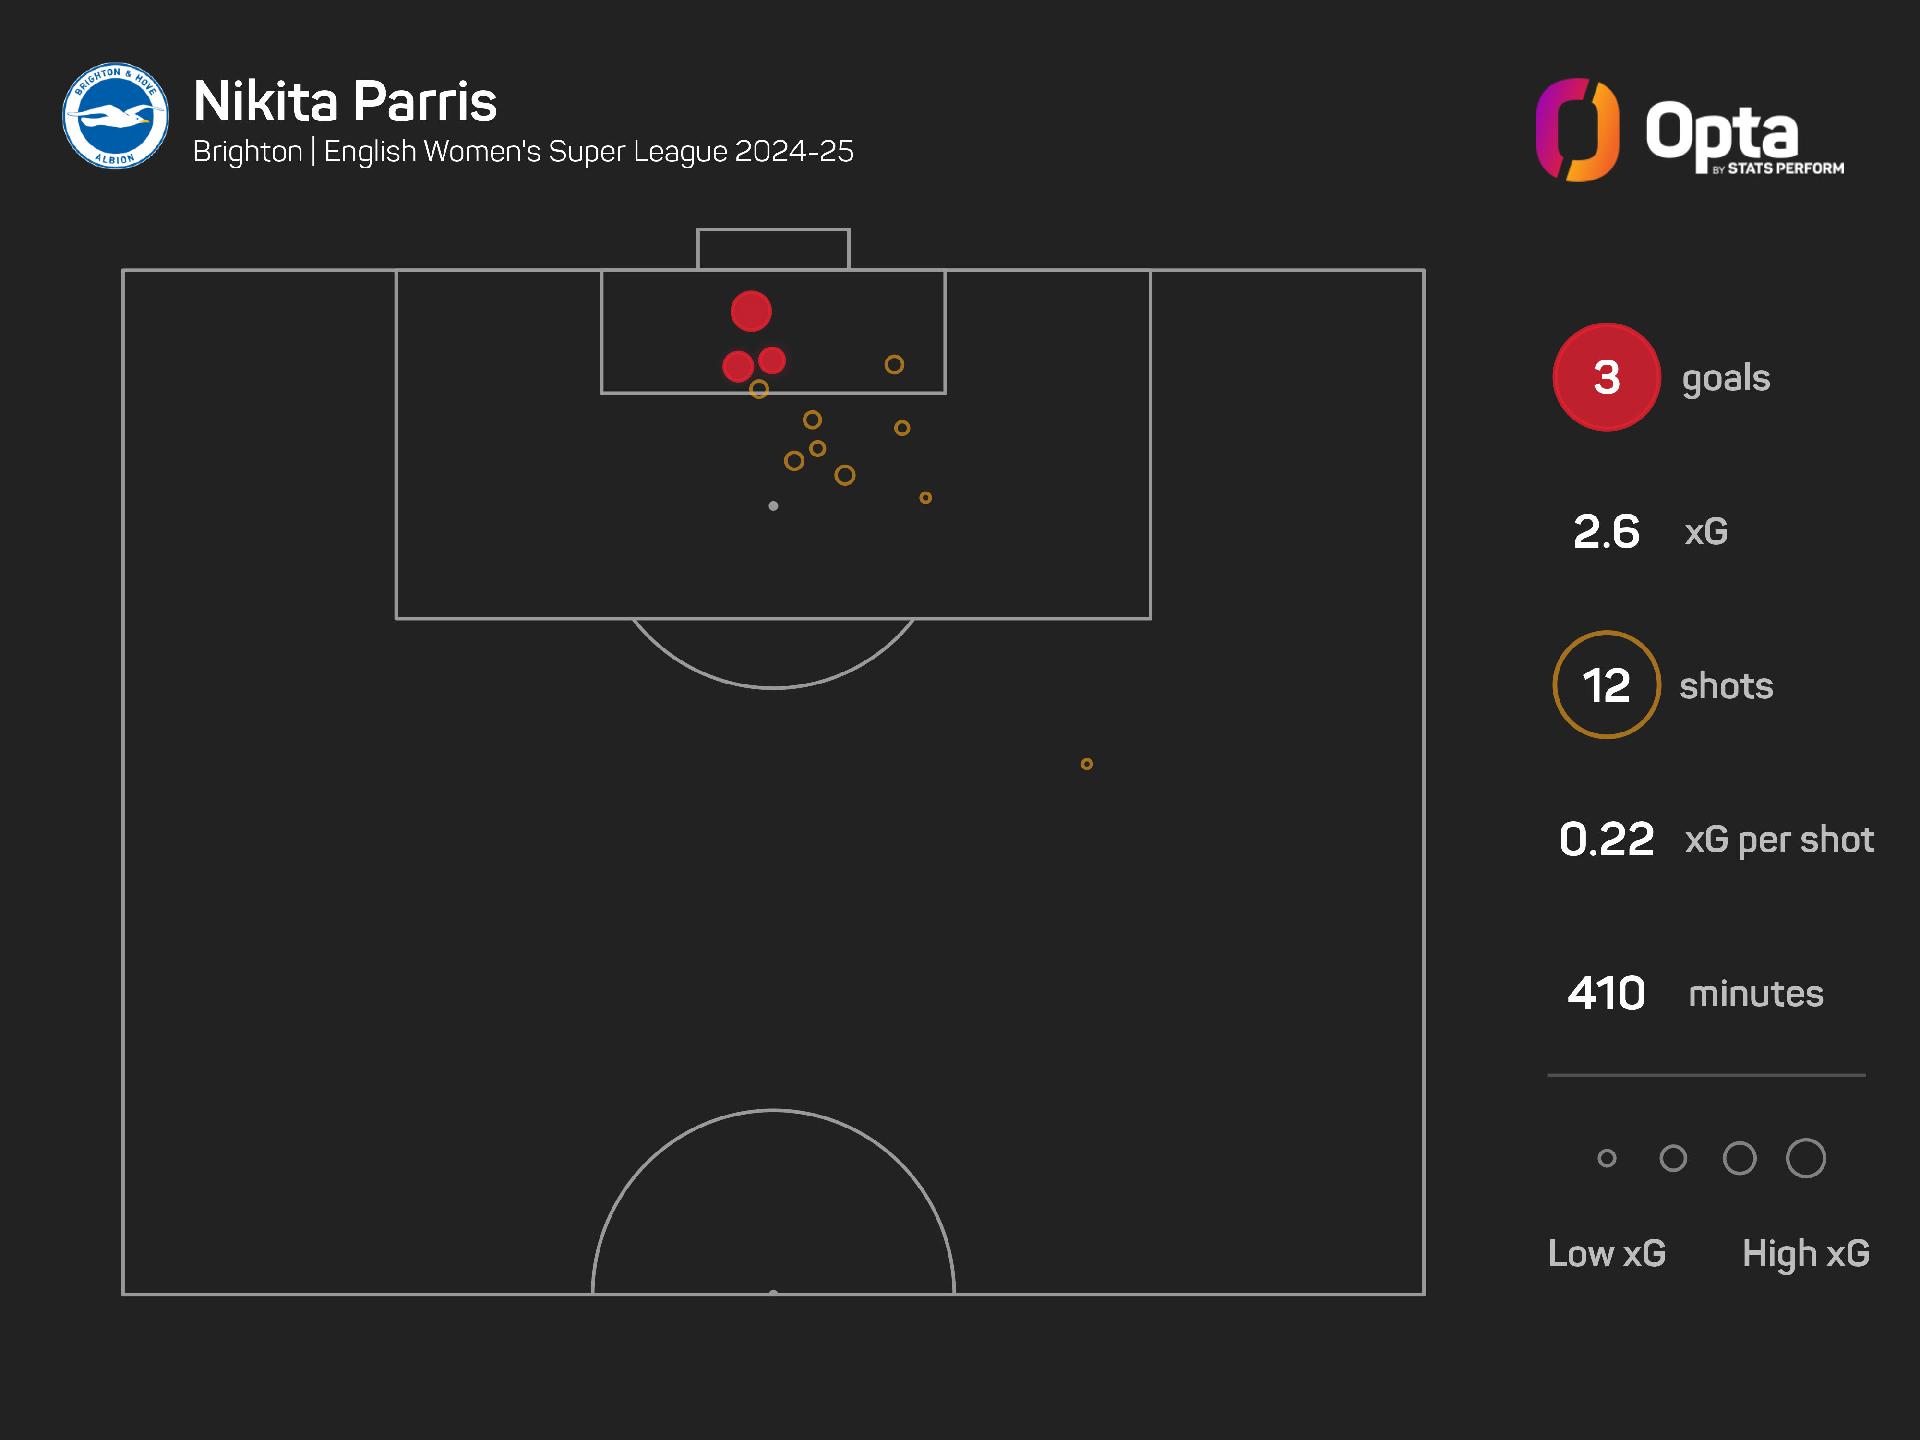Click the goal frame at top of pitch

click(x=773, y=249)
